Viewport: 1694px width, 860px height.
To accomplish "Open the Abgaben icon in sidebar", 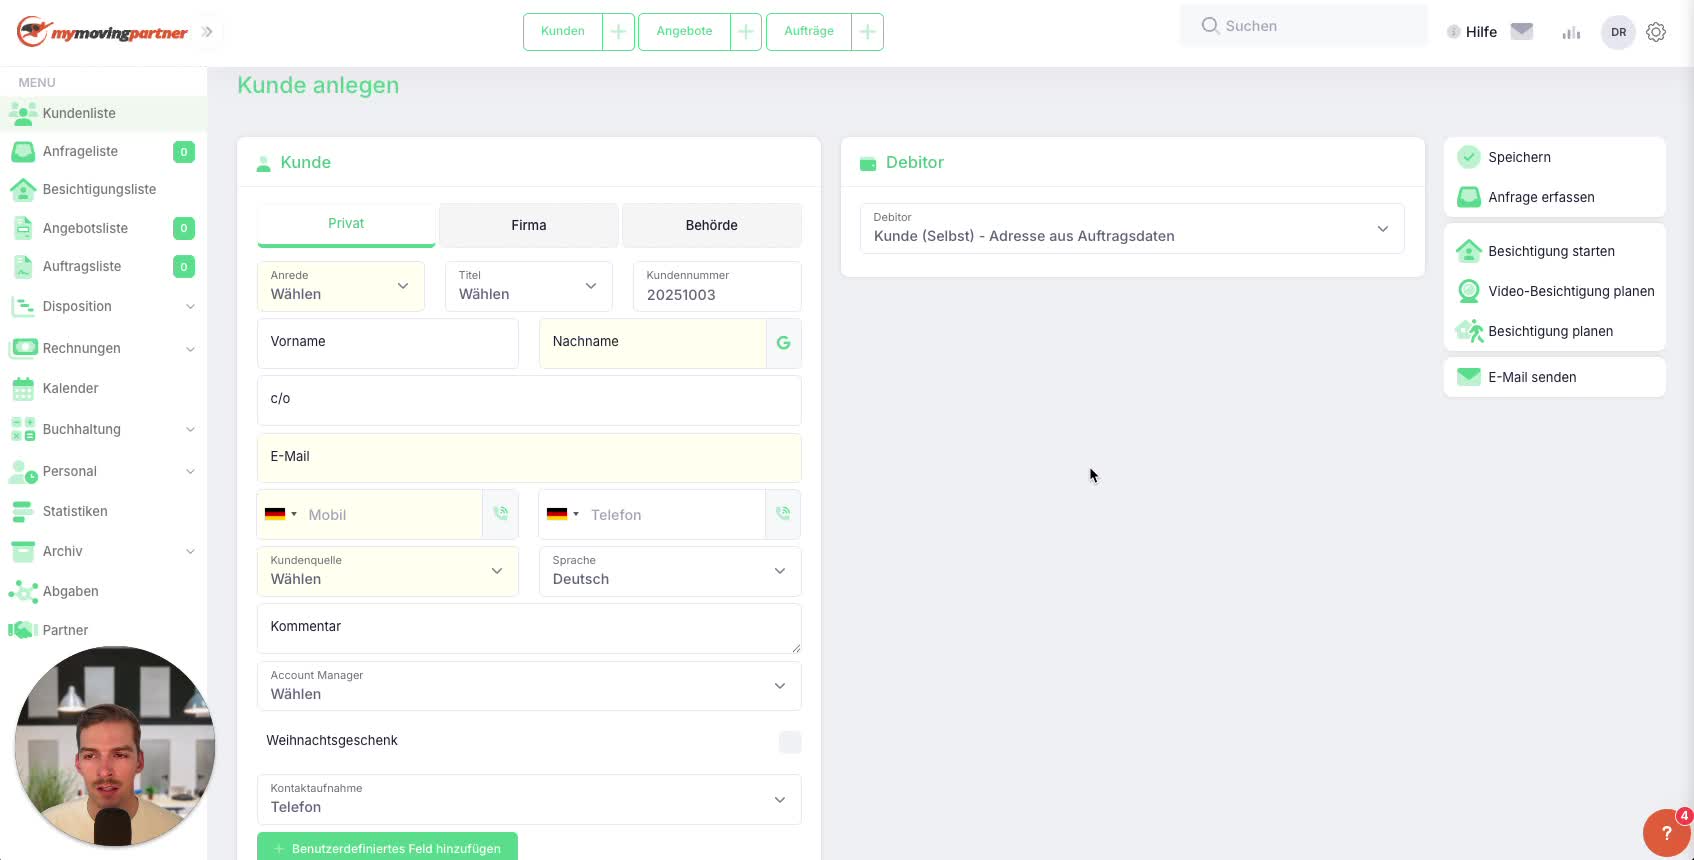I will (x=23, y=591).
